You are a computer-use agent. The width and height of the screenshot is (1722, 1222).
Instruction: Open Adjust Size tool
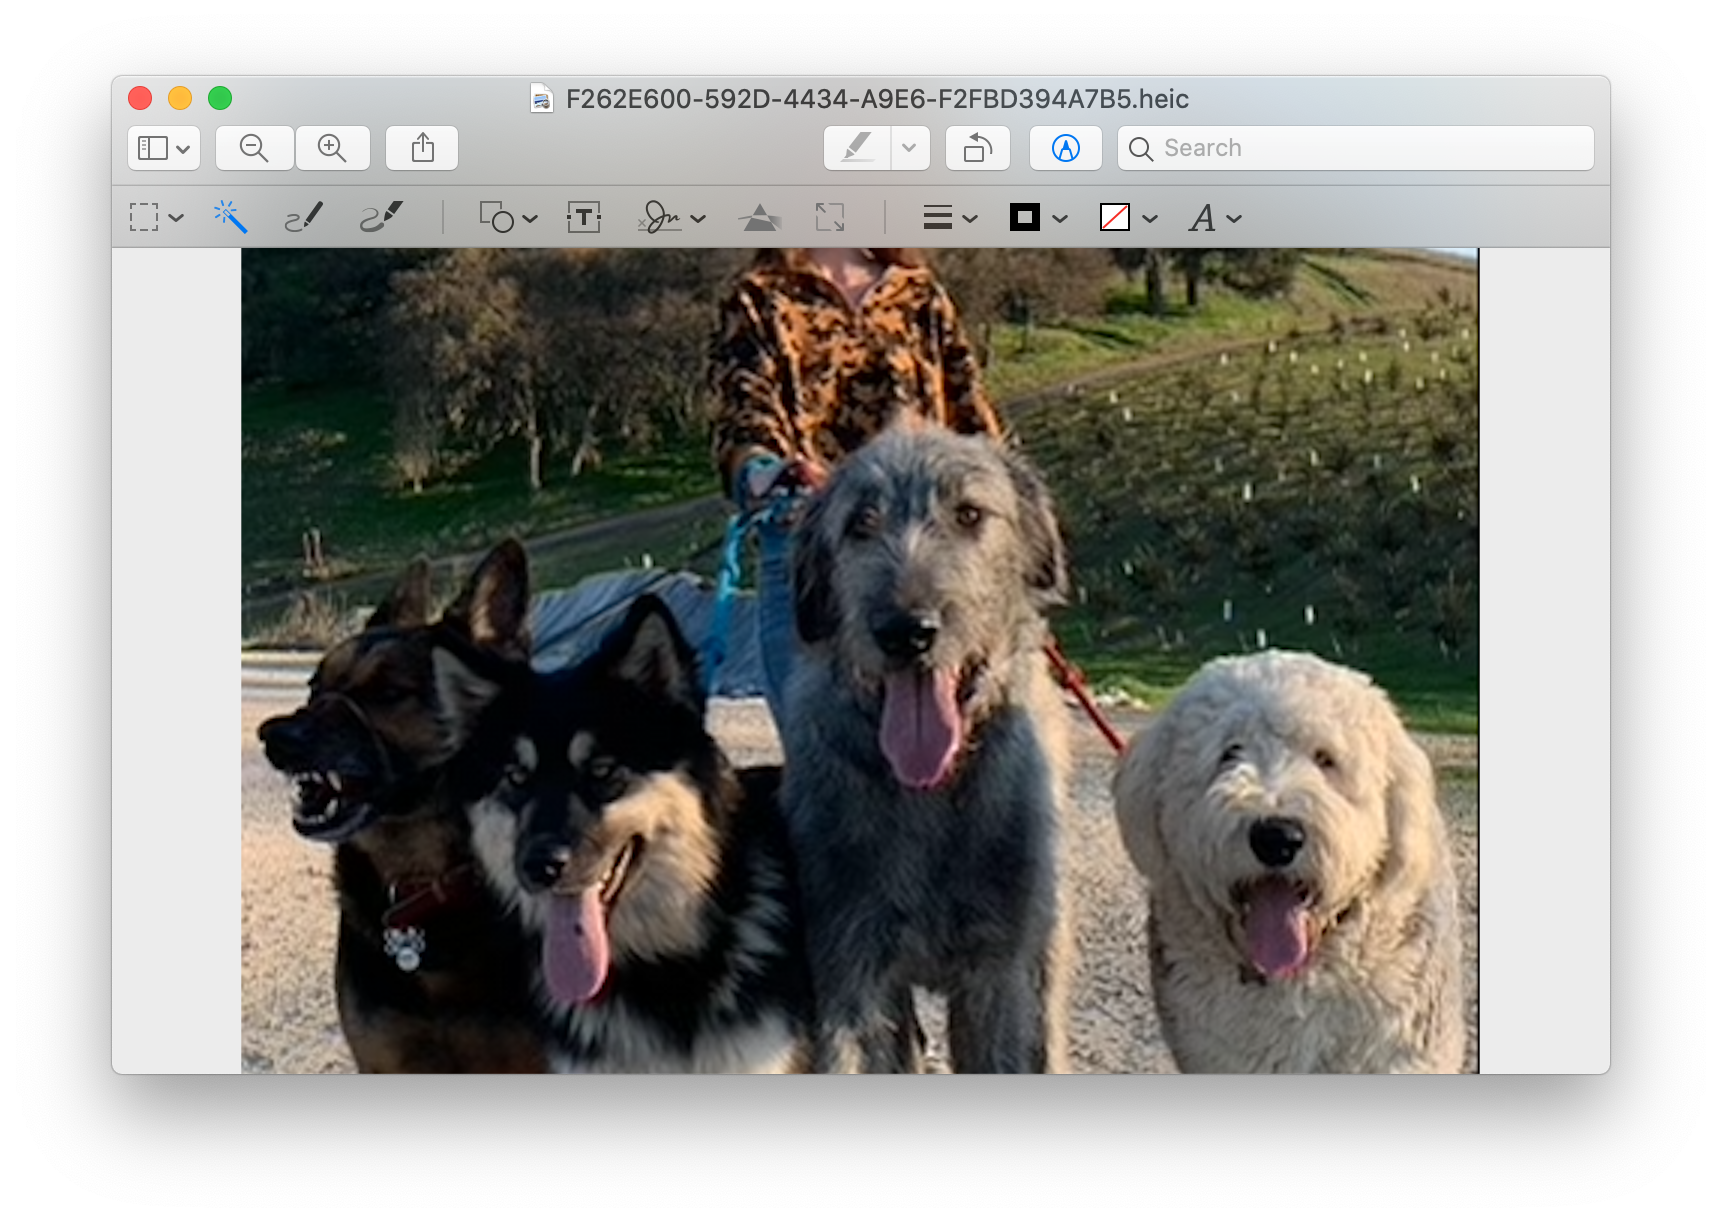coord(830,217)
